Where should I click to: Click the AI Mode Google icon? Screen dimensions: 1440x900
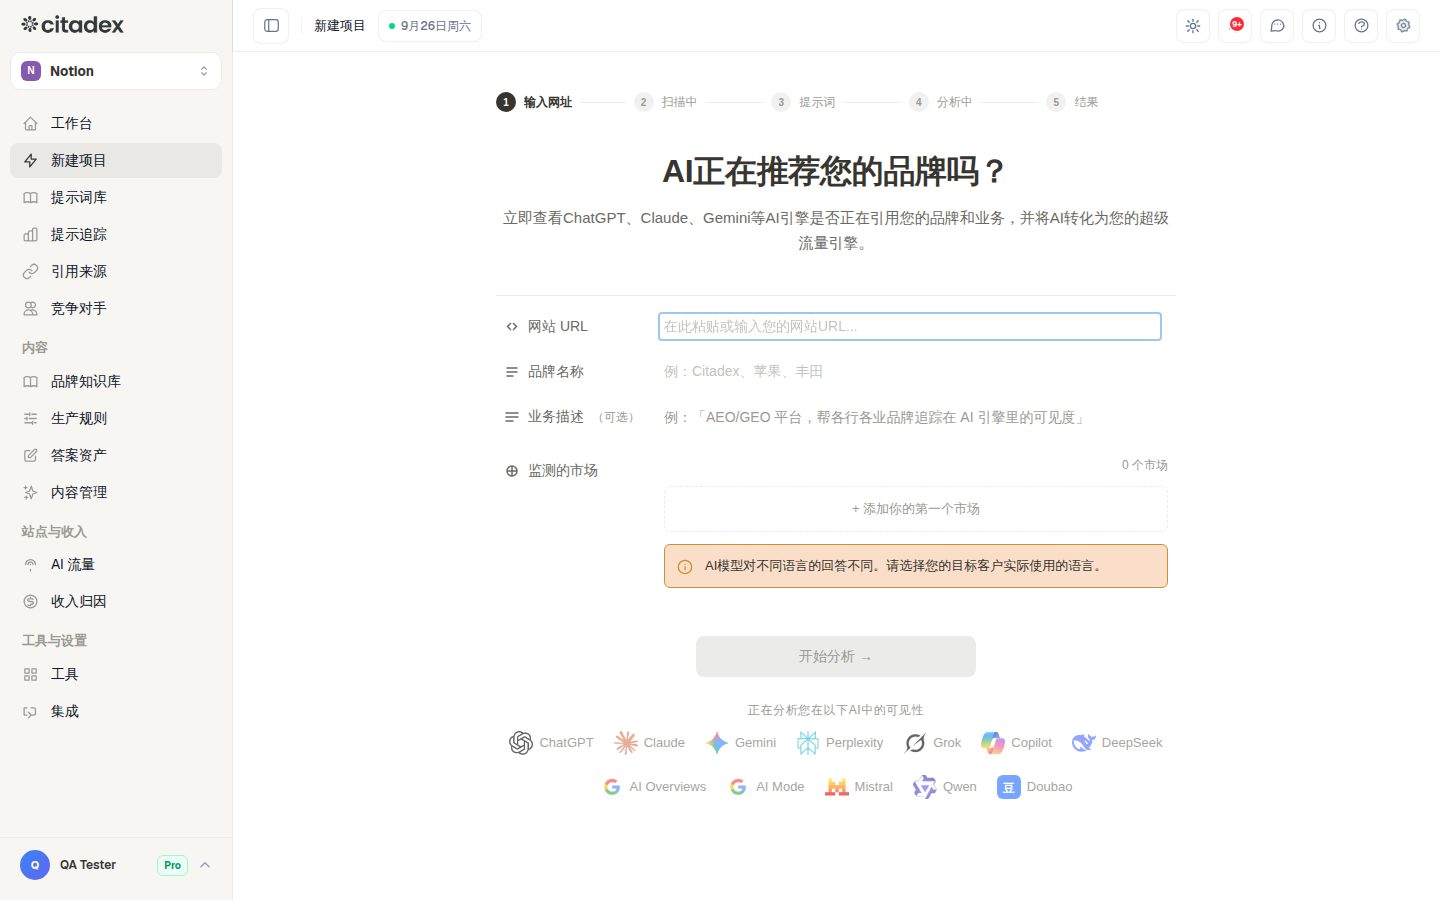[x=738, y=787]
